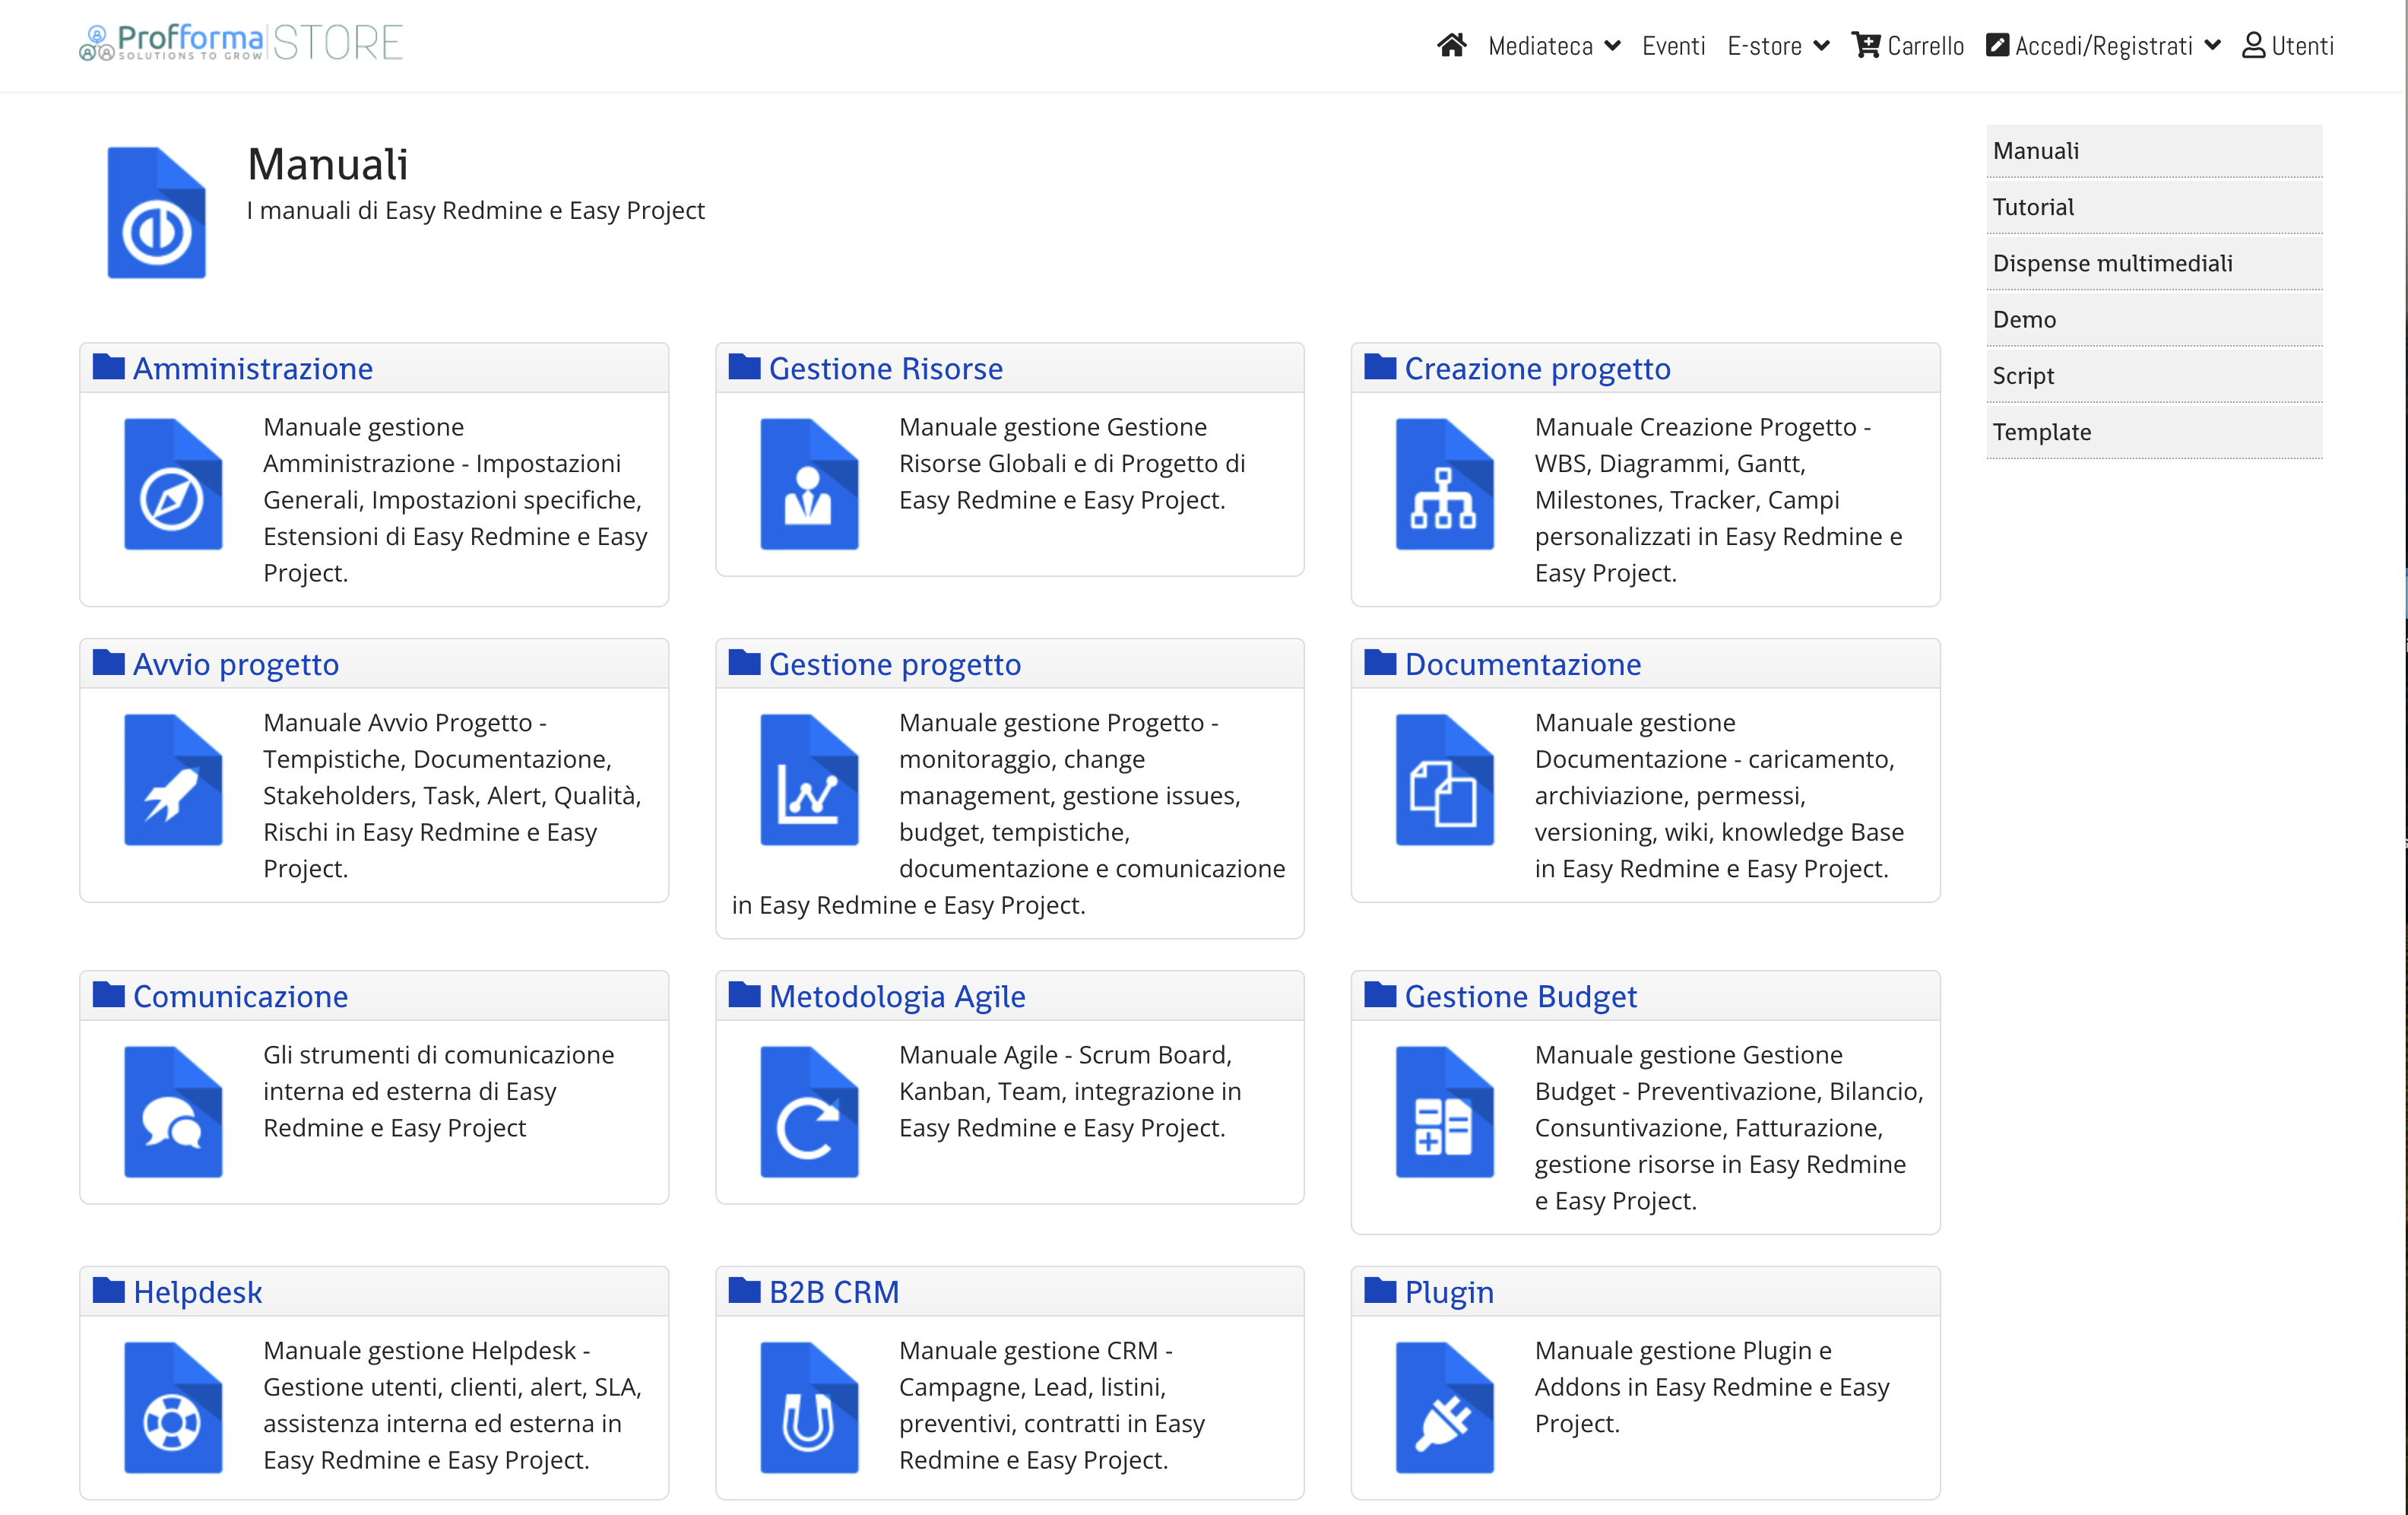
Task: Open the Comunicazione chat bubbles document icon
Action: pyautogui.click(x=173, y=1112)
